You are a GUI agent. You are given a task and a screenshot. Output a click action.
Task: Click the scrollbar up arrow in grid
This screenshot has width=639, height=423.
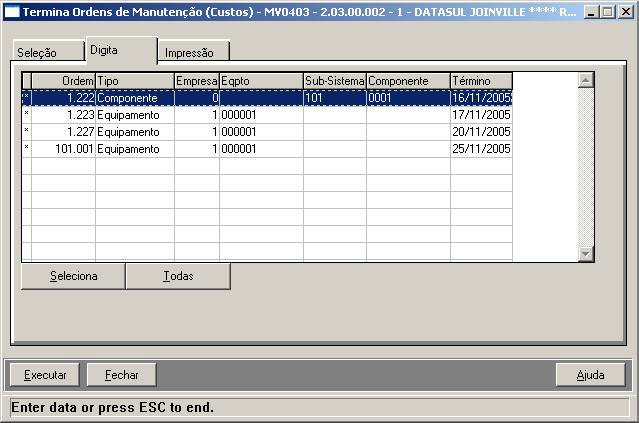(x=586, y=80)
